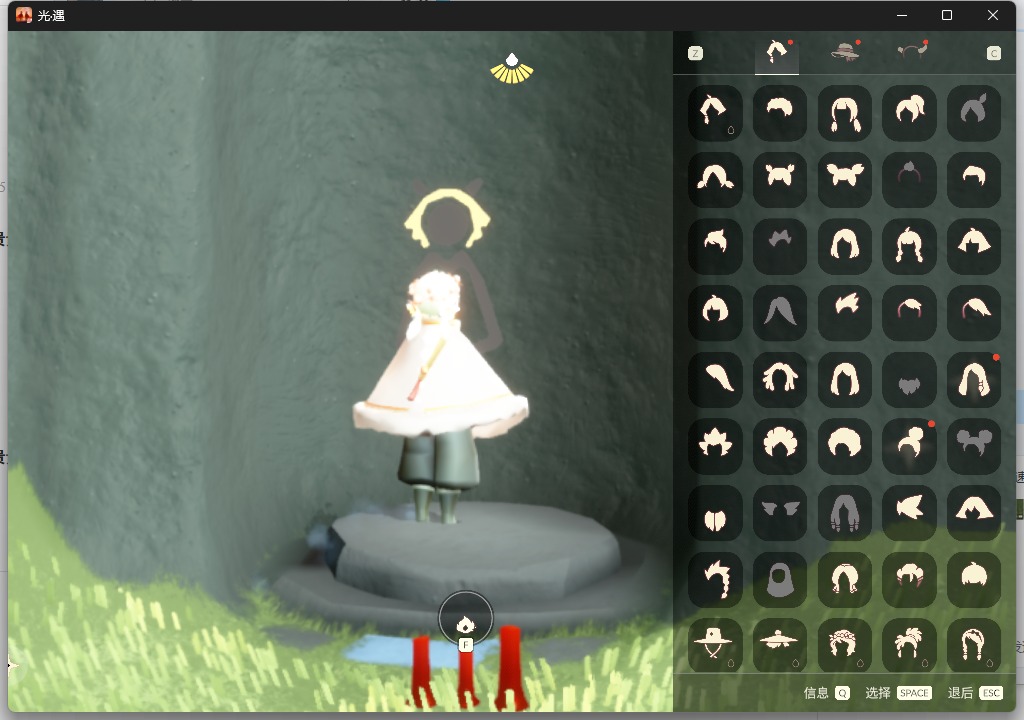Choose the arched hair with low pigtail ends
The width and height of the screenshot is (1024, 720).
[715, 179]
